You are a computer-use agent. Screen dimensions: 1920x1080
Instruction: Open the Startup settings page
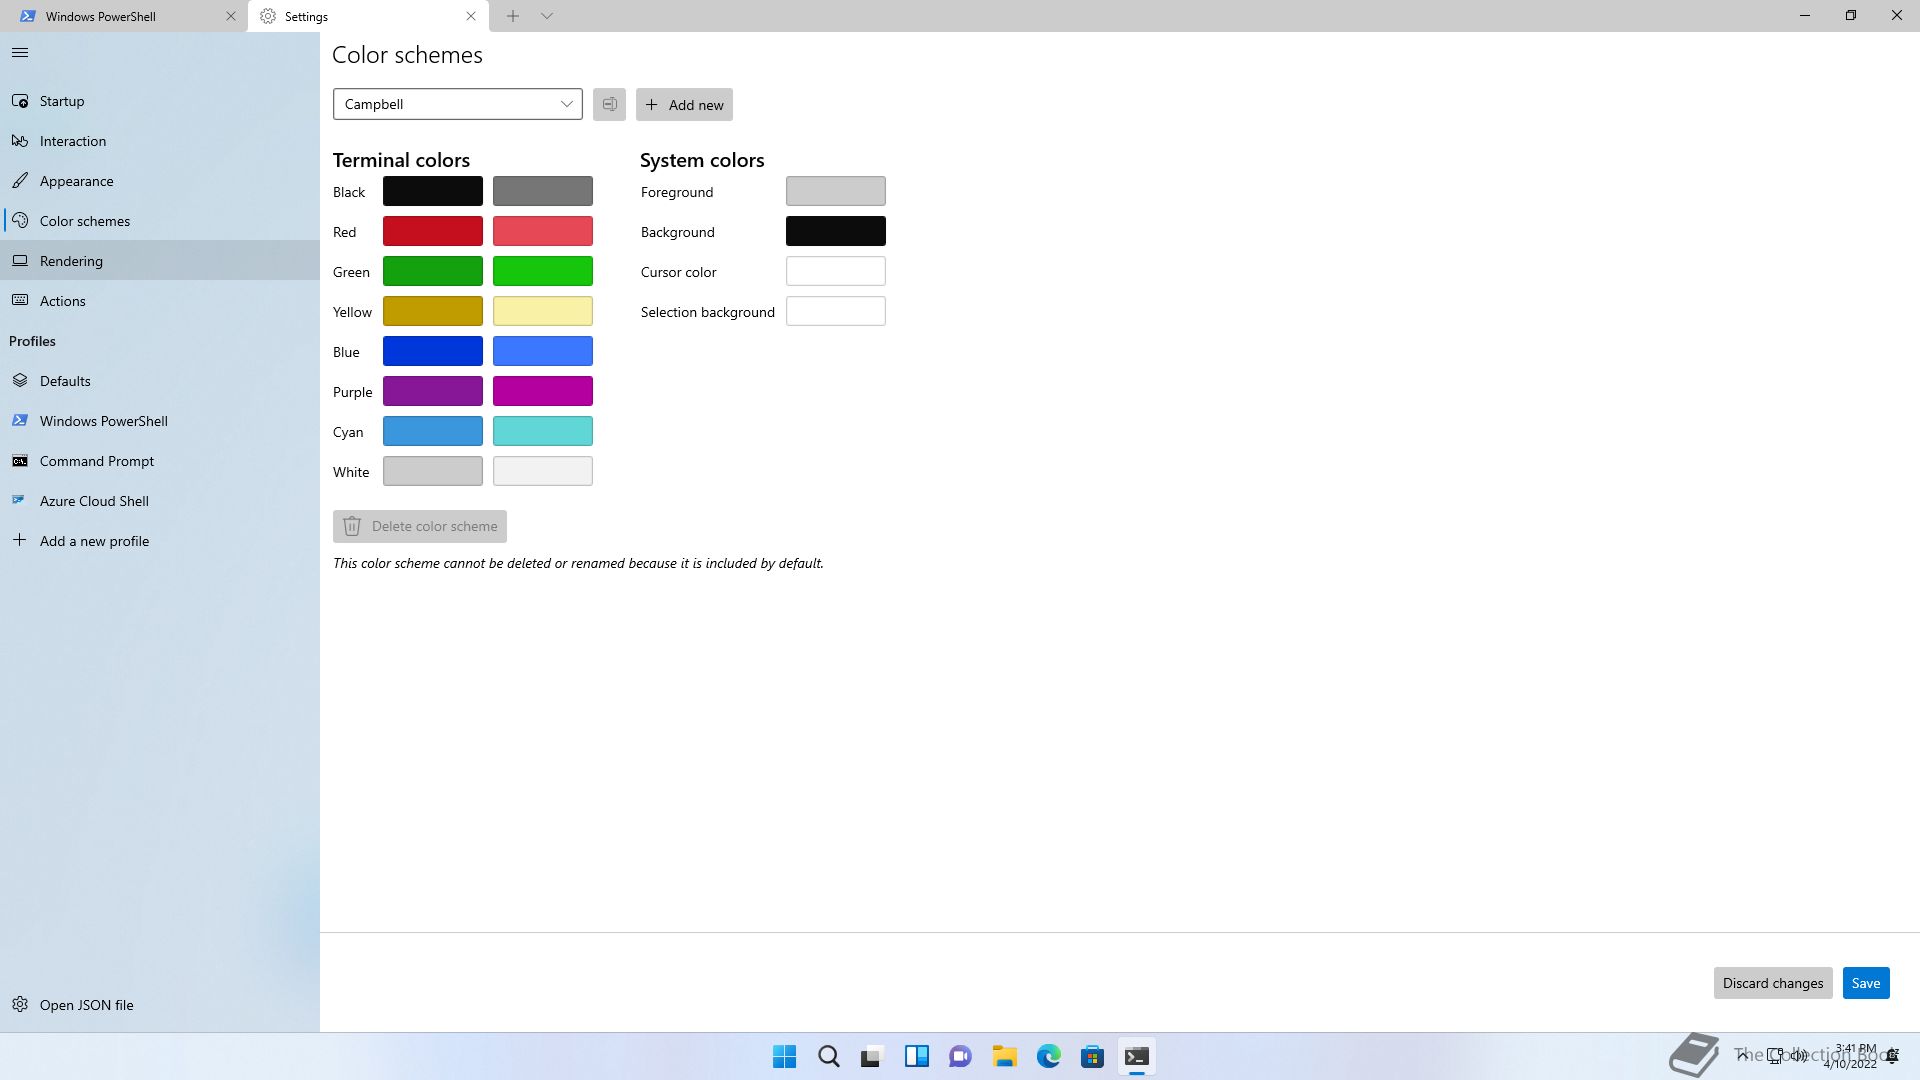pos(160,101)
